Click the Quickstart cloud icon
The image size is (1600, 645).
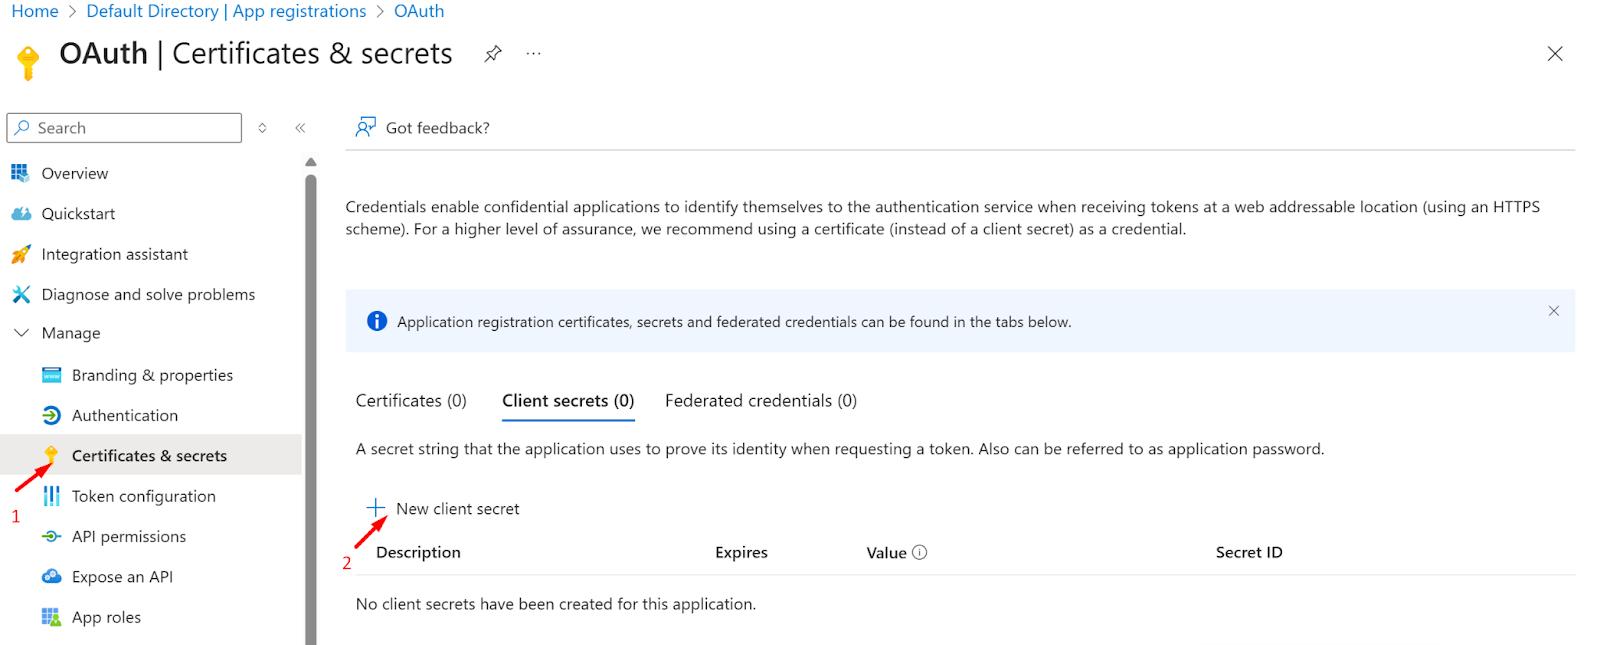(x=21, y=214)
